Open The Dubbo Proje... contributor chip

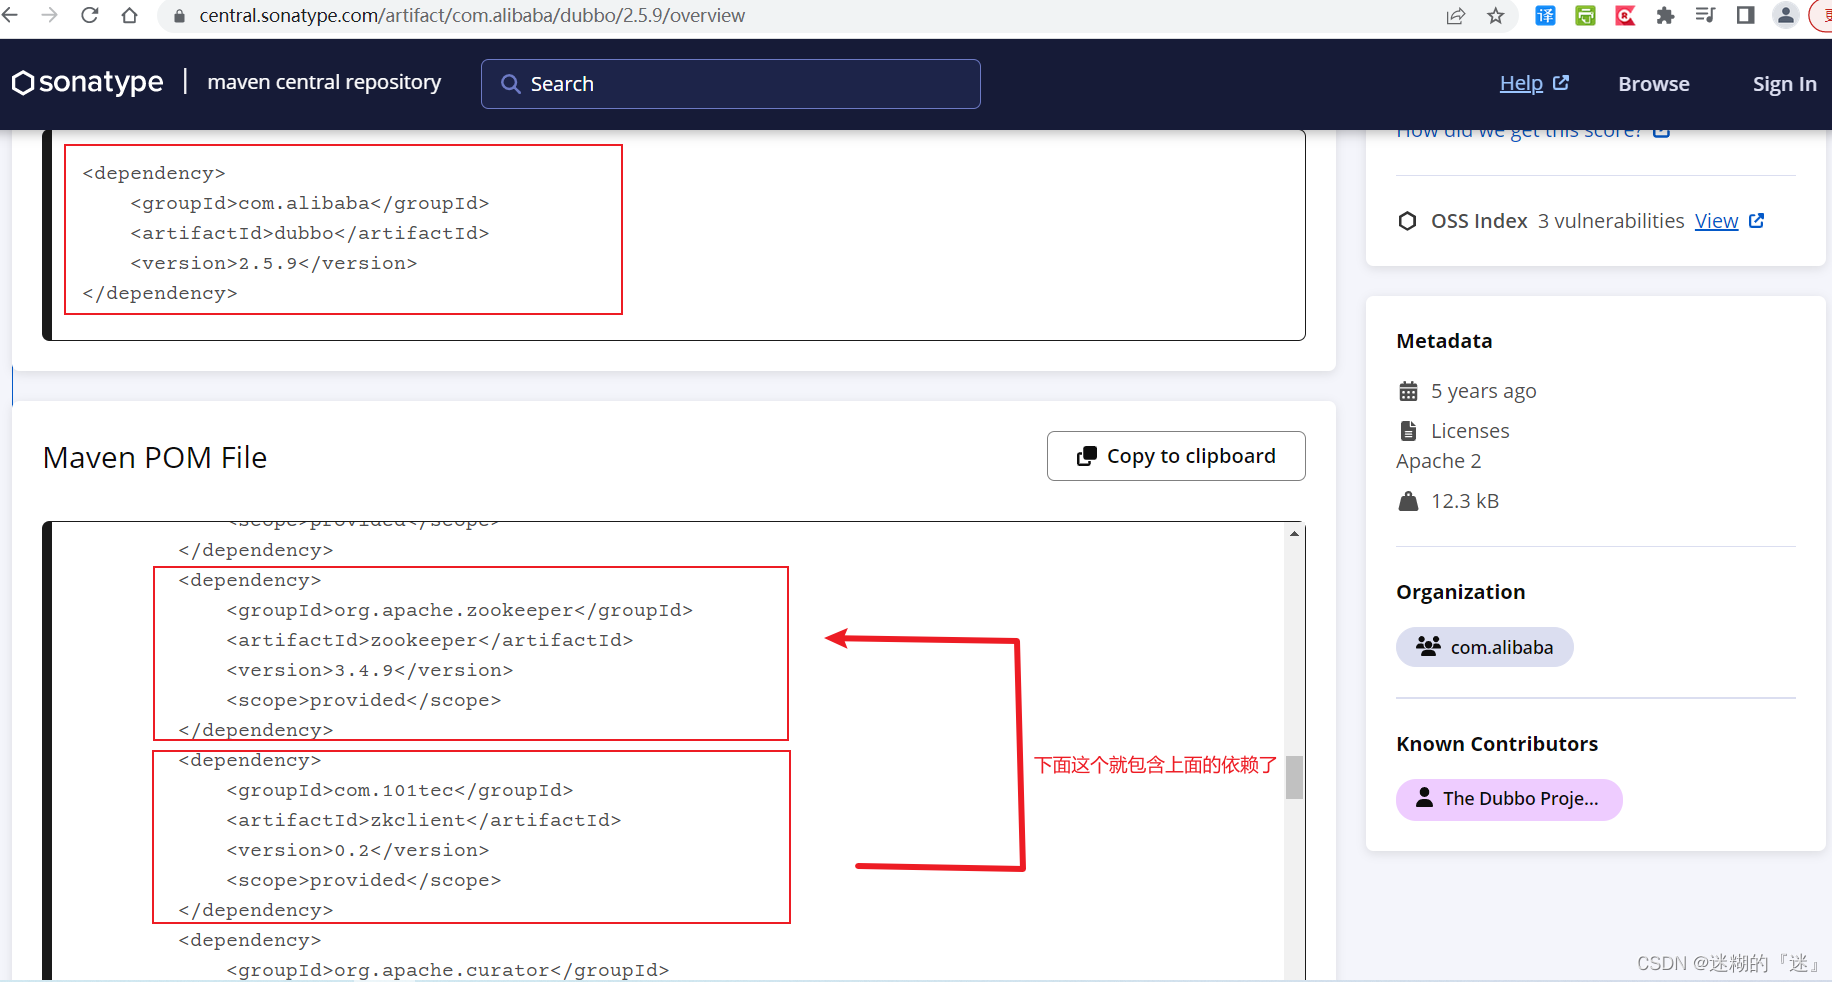click(x=1509, y=799)
